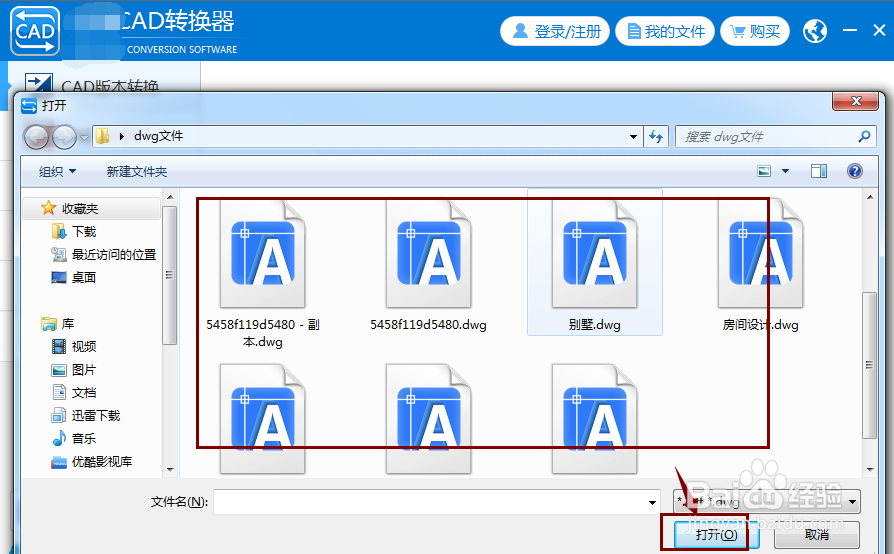
Task: Go forward with the dialog forward arrow
Action: pos(64,137)
